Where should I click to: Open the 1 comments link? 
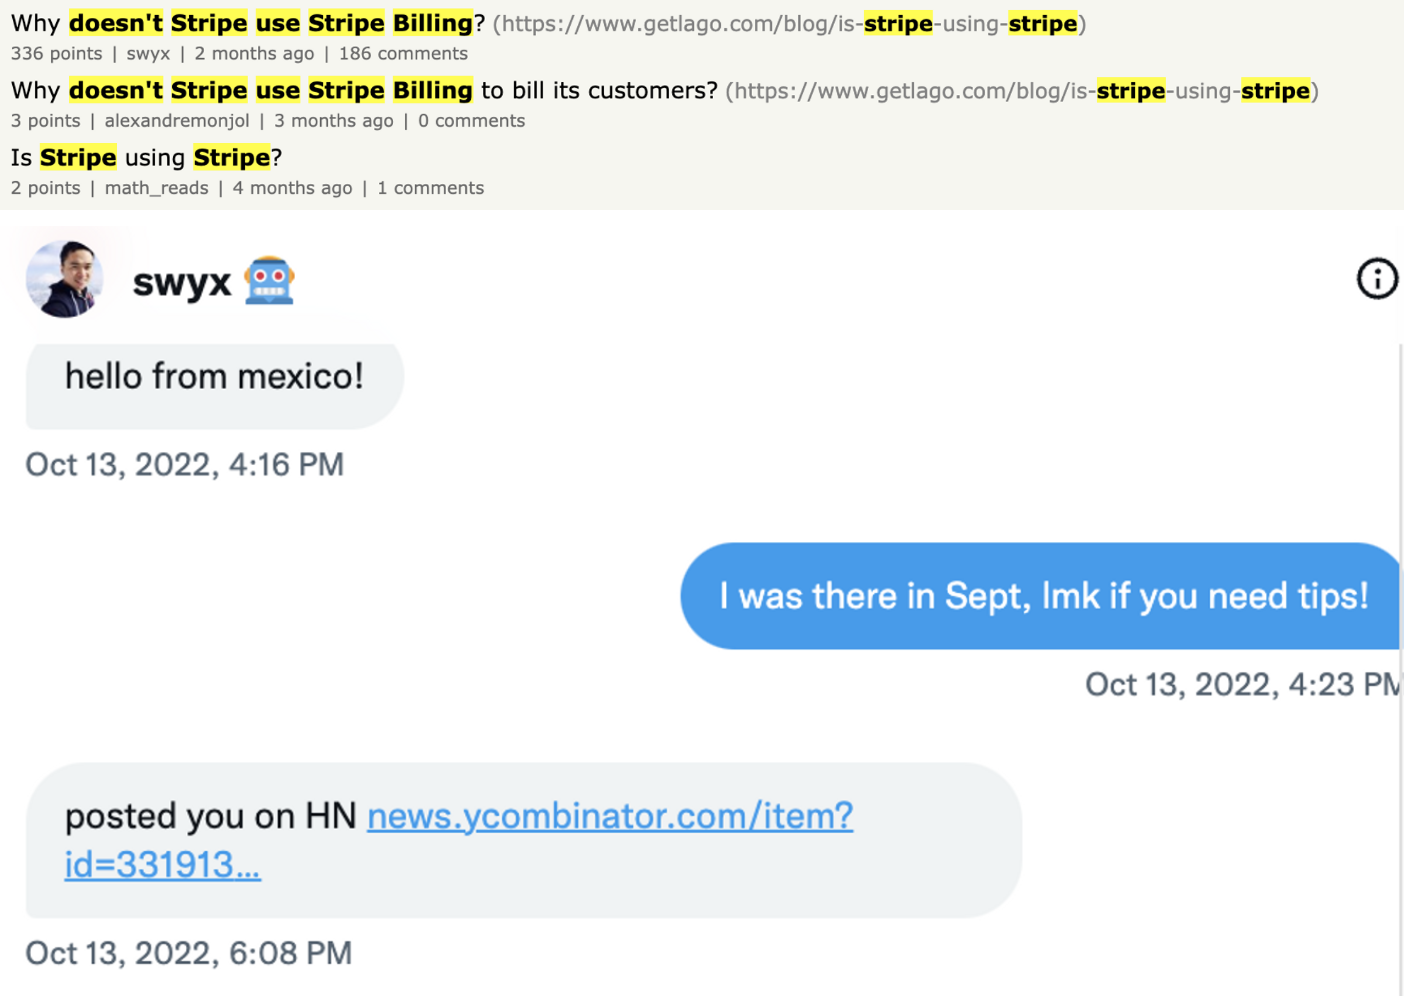430,188
